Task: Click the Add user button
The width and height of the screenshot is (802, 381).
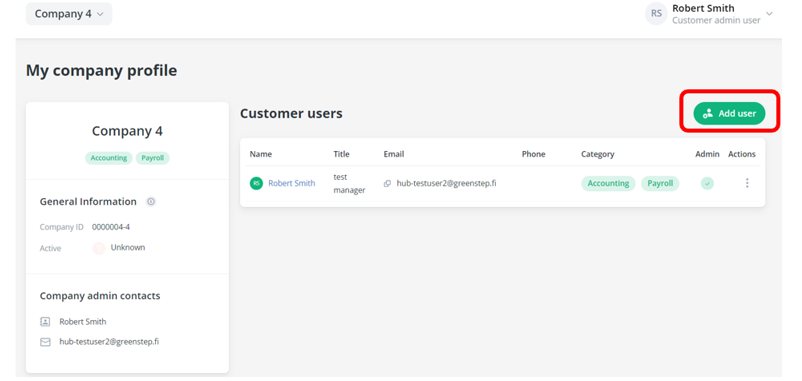Action: click(729, 114)
